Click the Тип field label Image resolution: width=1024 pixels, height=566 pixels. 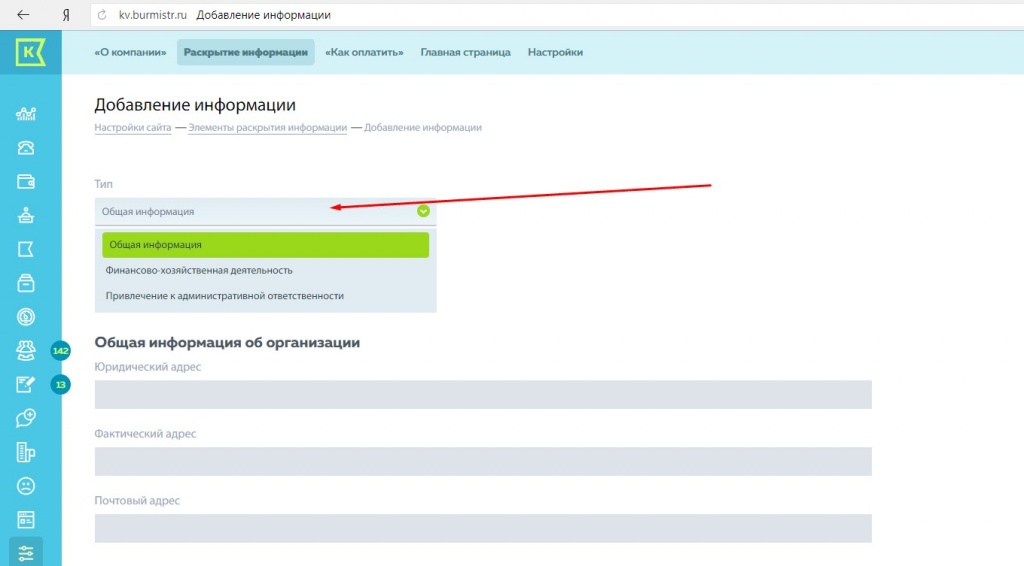pos(103,184)
